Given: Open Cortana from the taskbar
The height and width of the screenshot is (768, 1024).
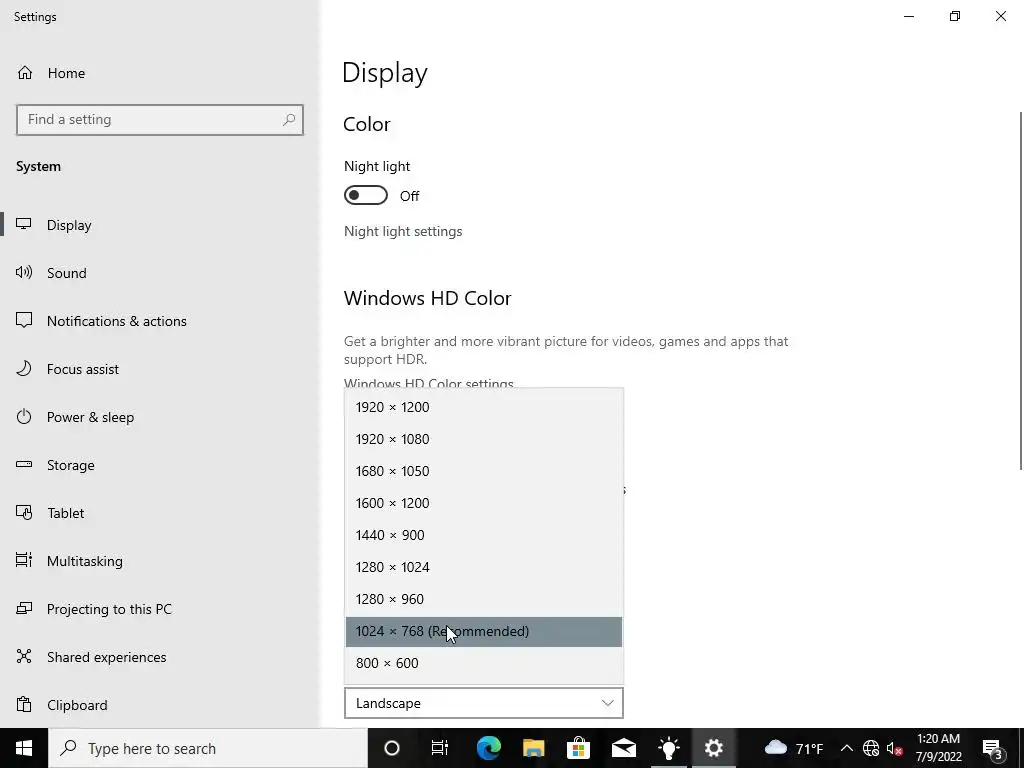Looking at the screenshot, I should 392,748.
